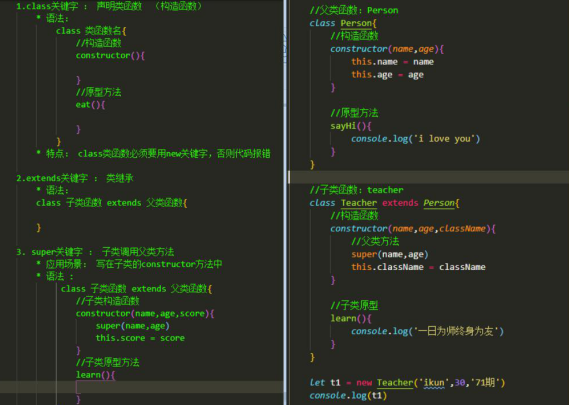Click the 'eat(){' method line
The height and width of the screenshot is (405, 569).
point(90,105)
